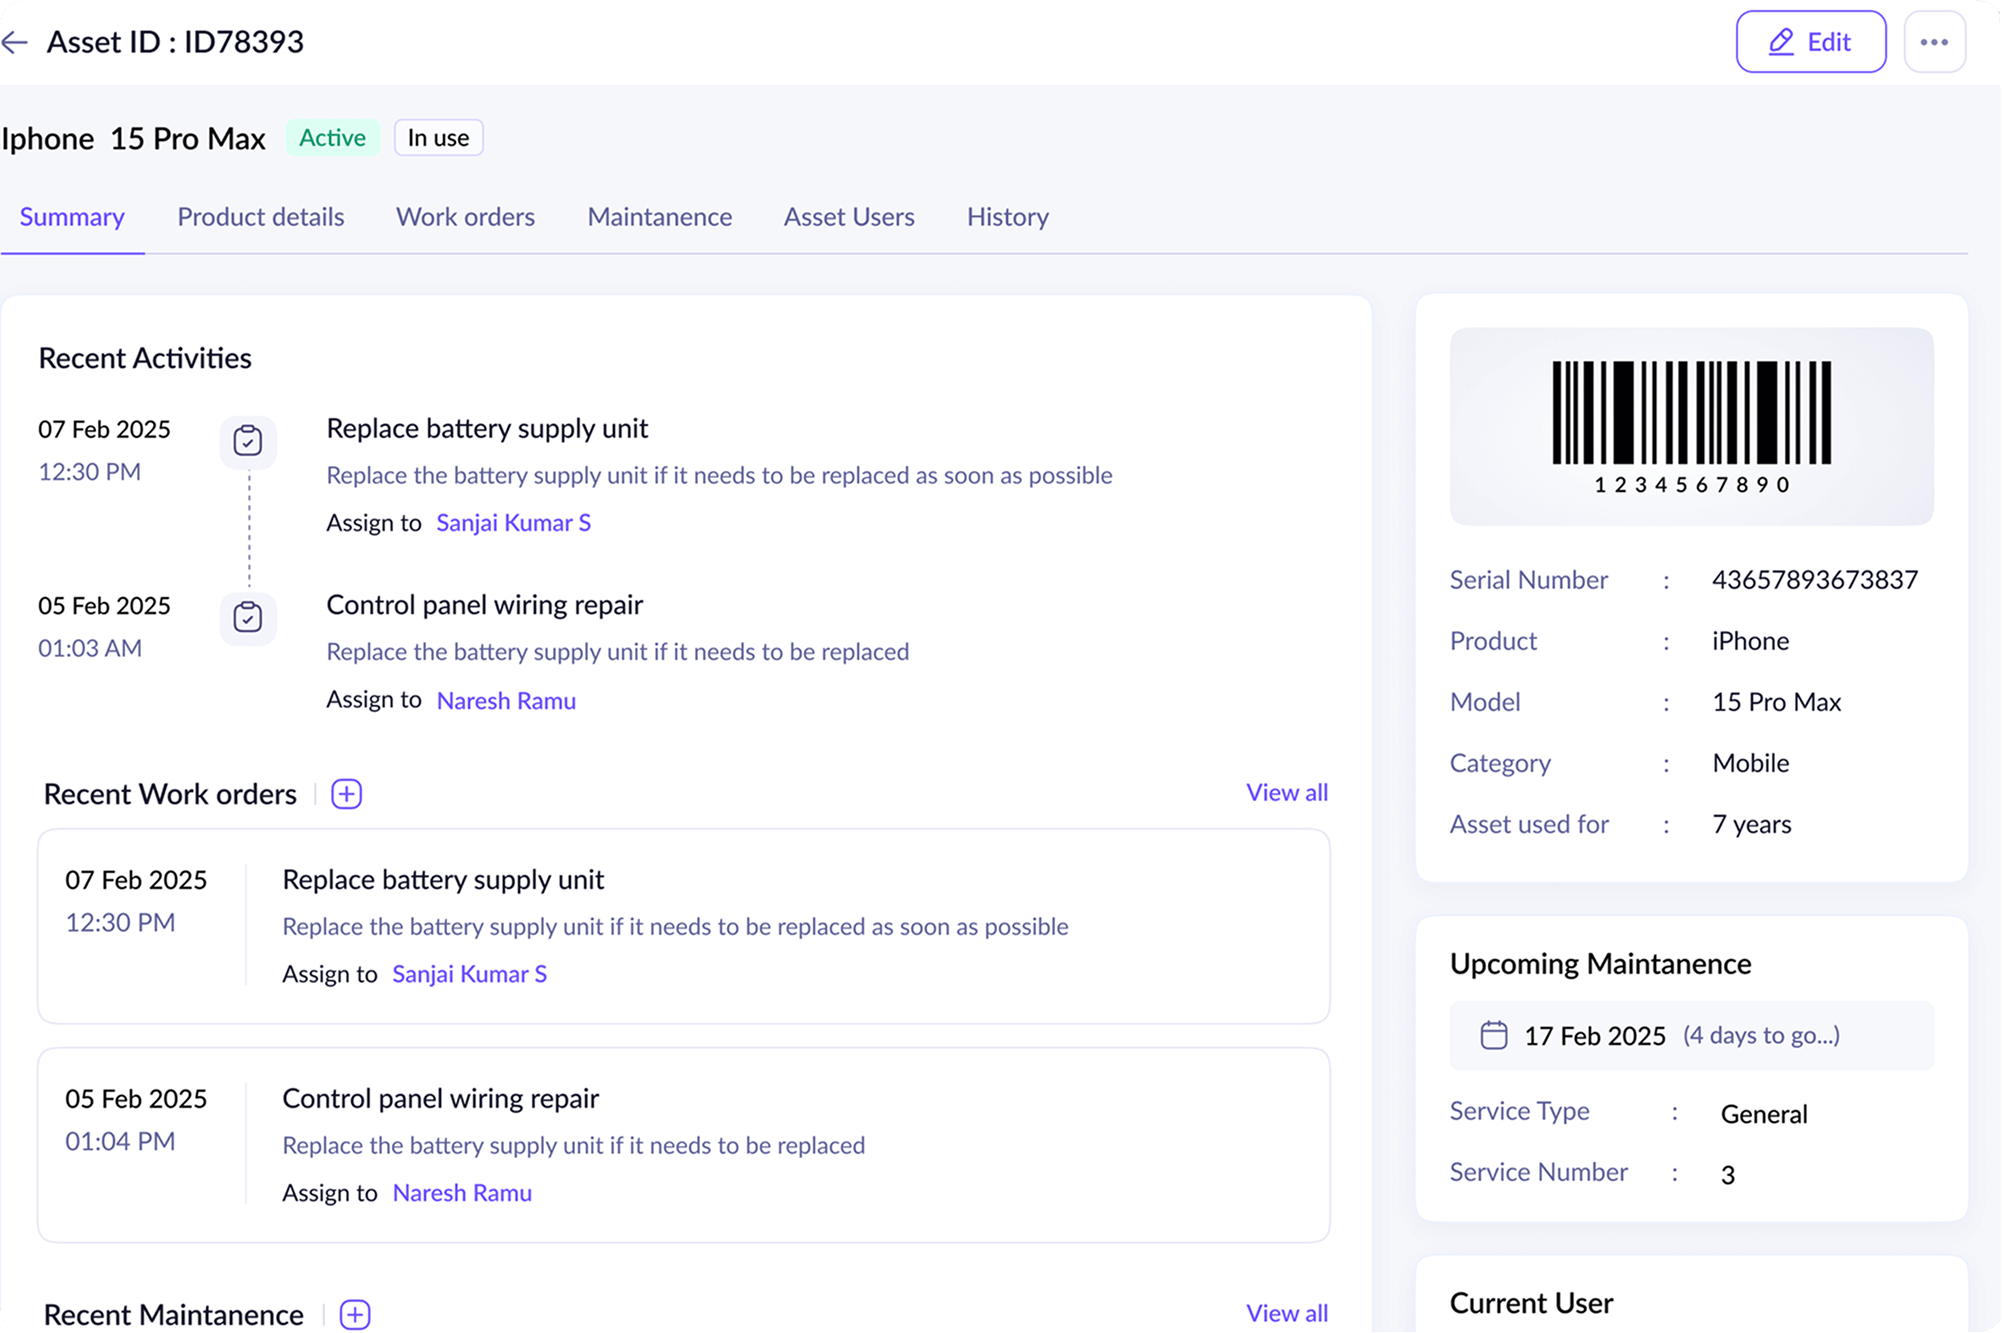The image size is (2004, 1333).
Task: Click the 07 Feb activity clipboard check icon
Action: tap(248, 441)
